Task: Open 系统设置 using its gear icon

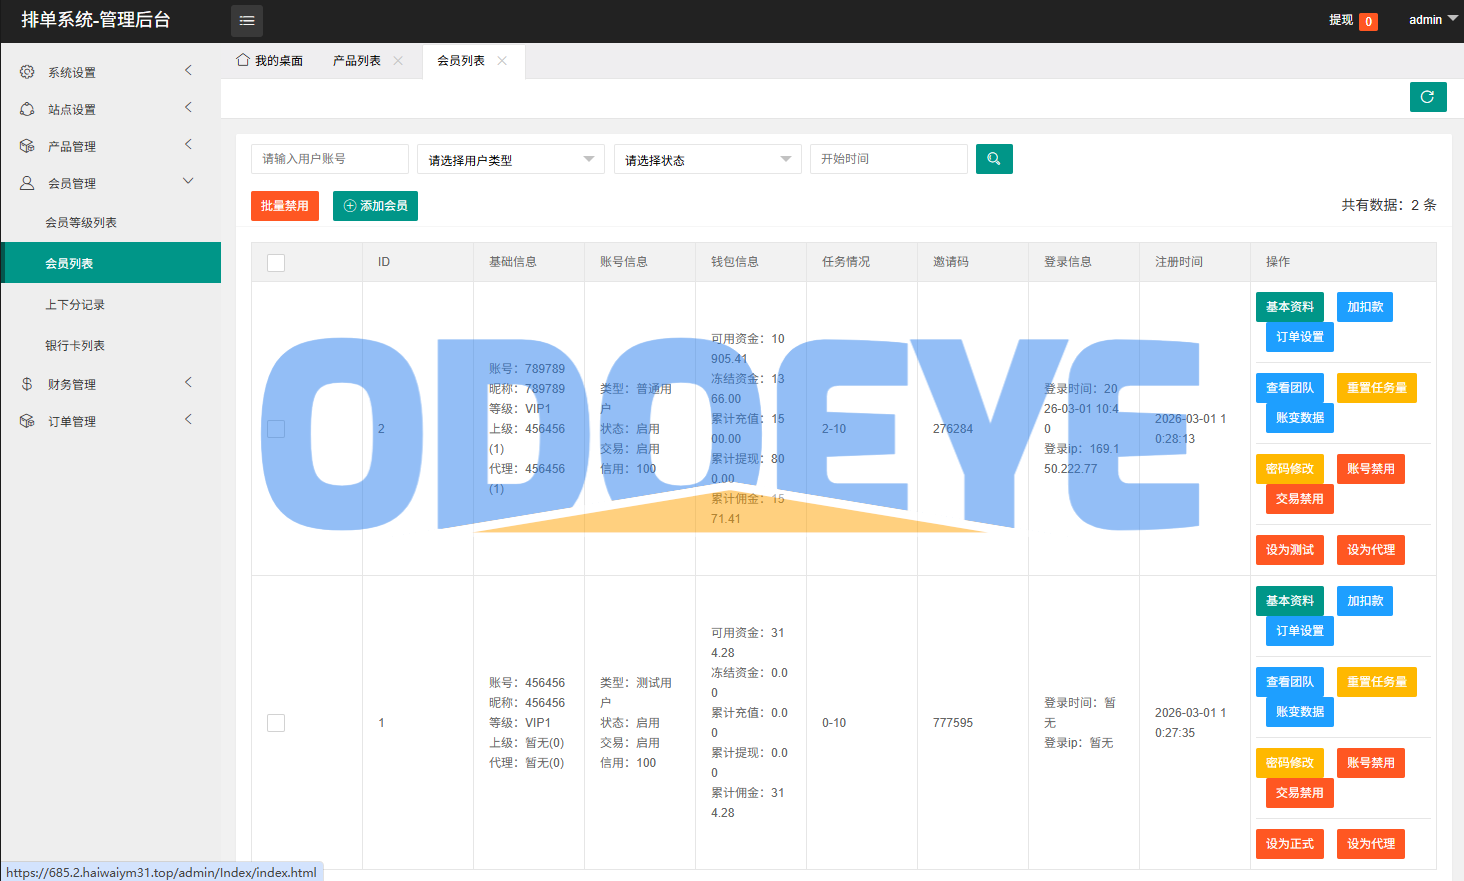Action: (27, 71)
